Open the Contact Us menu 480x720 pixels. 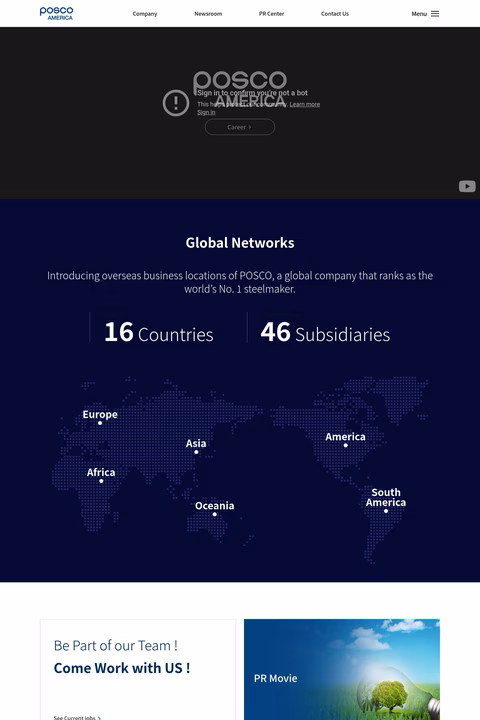335,14
